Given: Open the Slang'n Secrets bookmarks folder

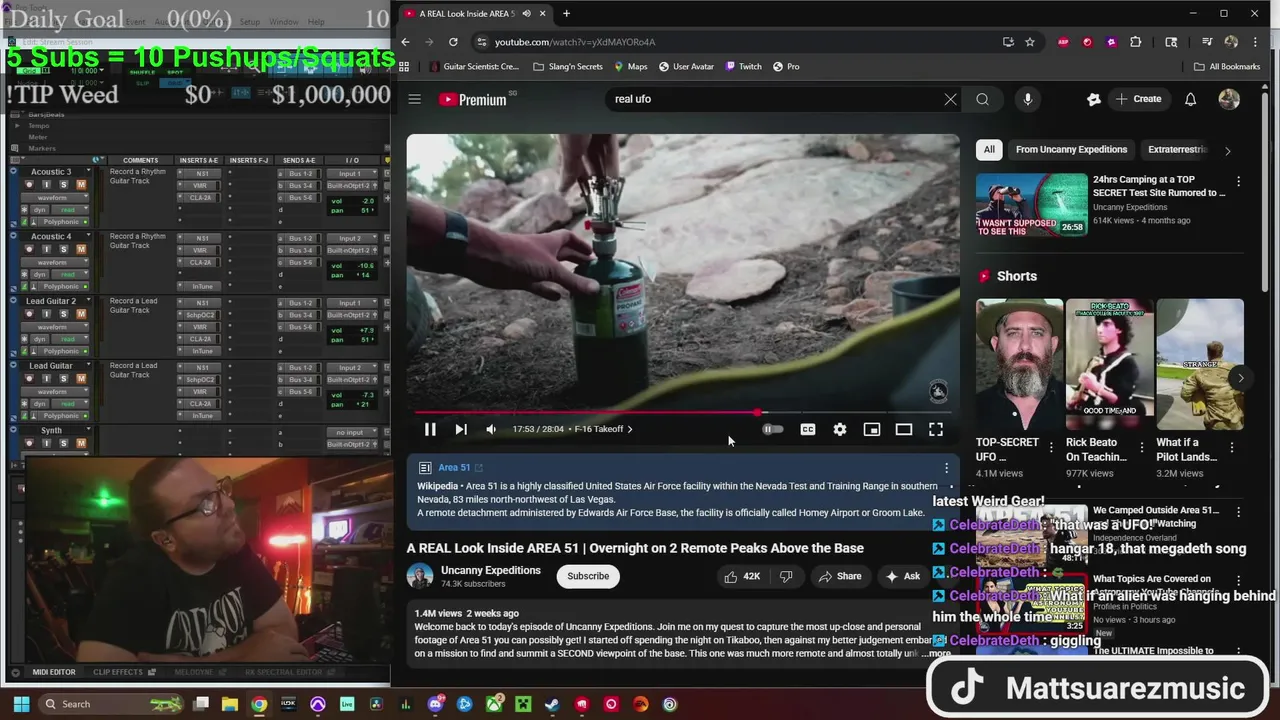Looking at the screenshot, I should [x=568, y=66].
